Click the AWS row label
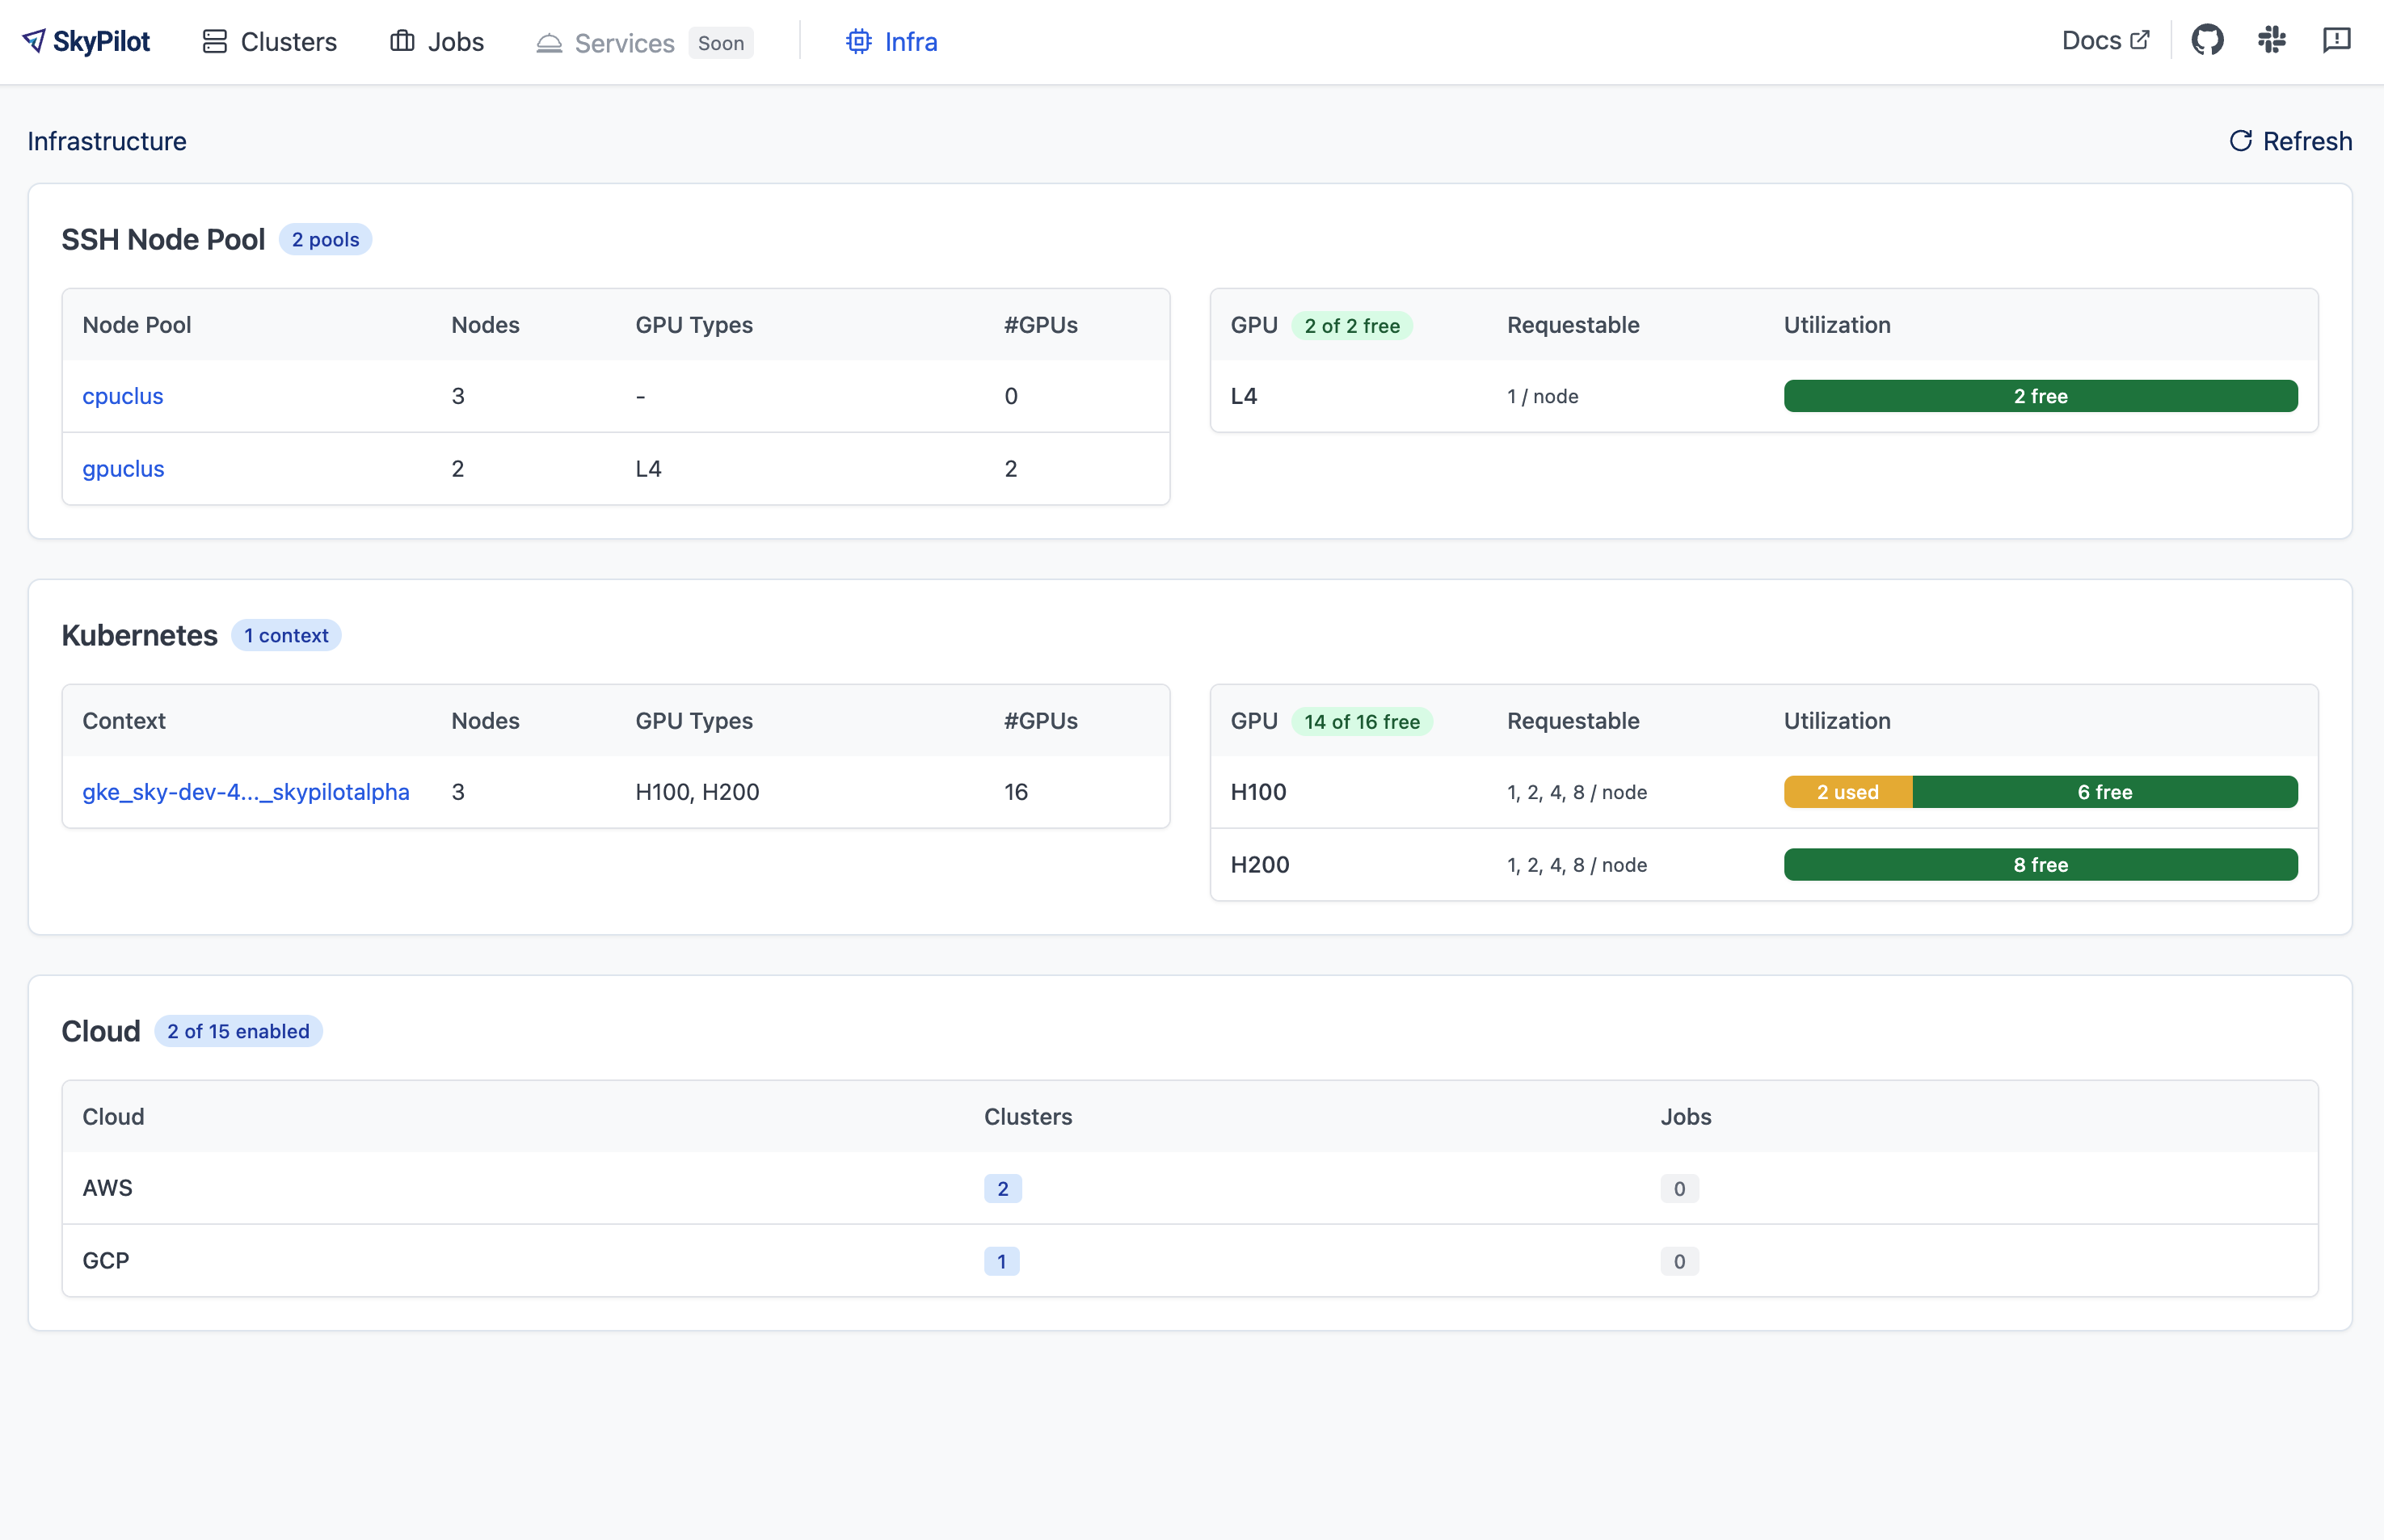Screen dimensions: 2384x1540 coord(107,1188)
